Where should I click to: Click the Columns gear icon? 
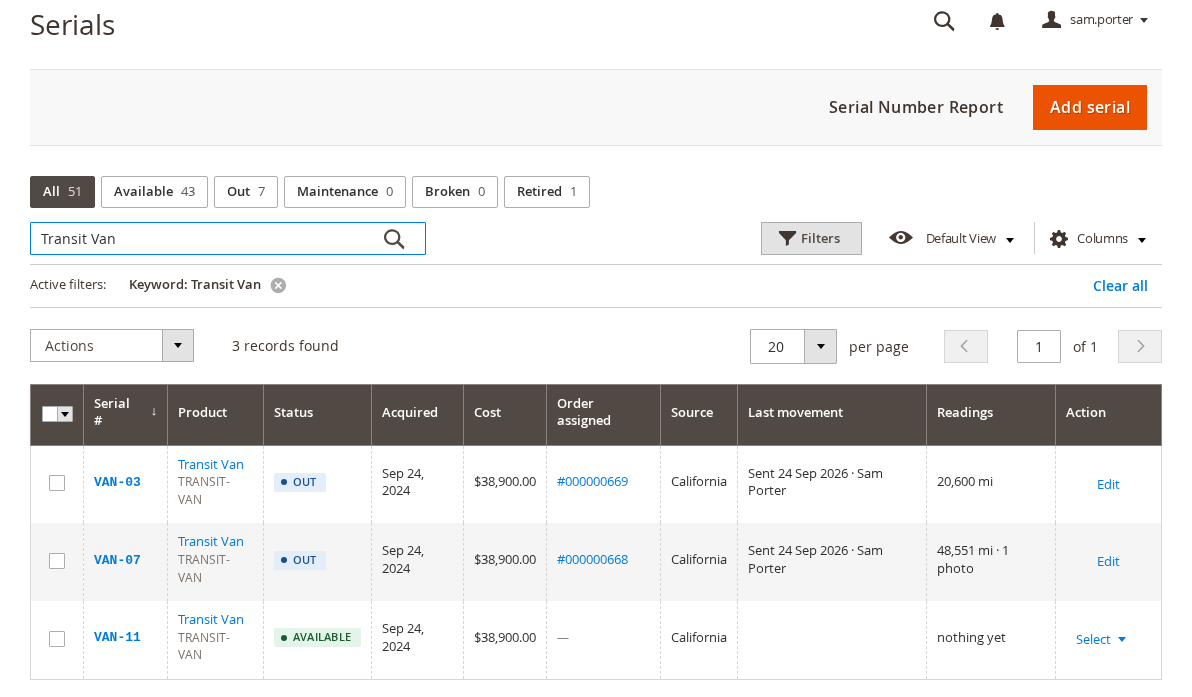1058,239
